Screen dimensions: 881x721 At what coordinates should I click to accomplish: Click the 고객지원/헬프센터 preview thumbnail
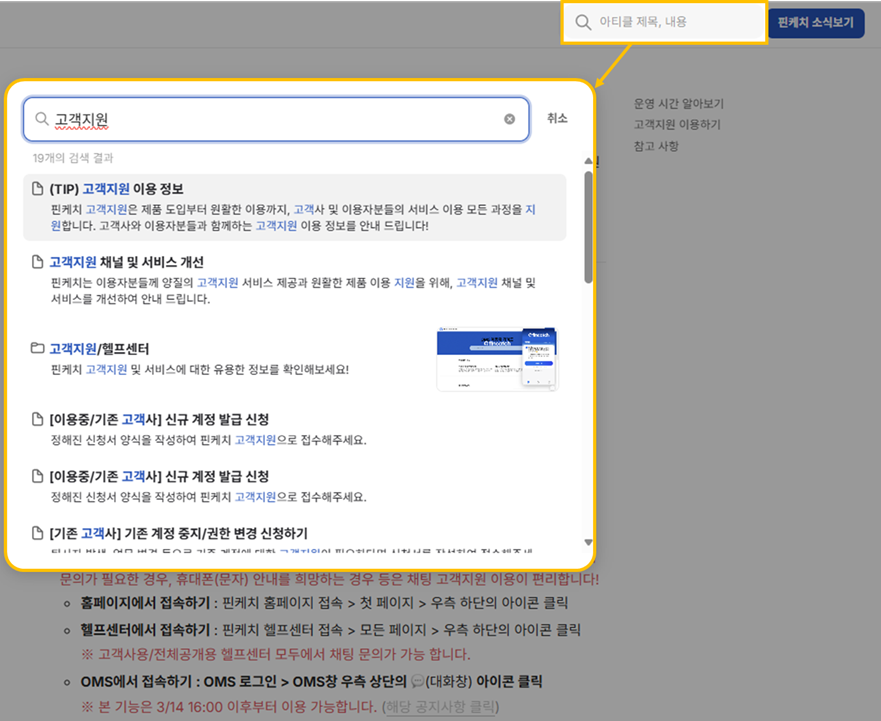click(497, 359)
